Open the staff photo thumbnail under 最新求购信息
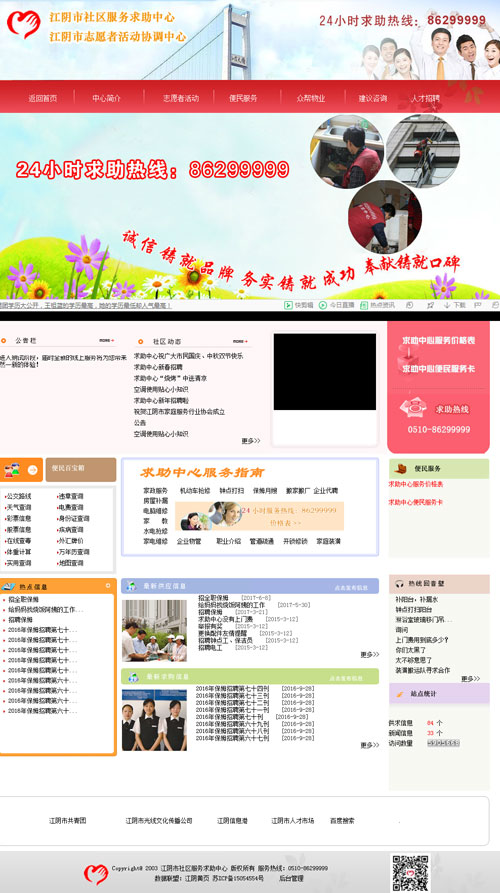 click(154, 720)
